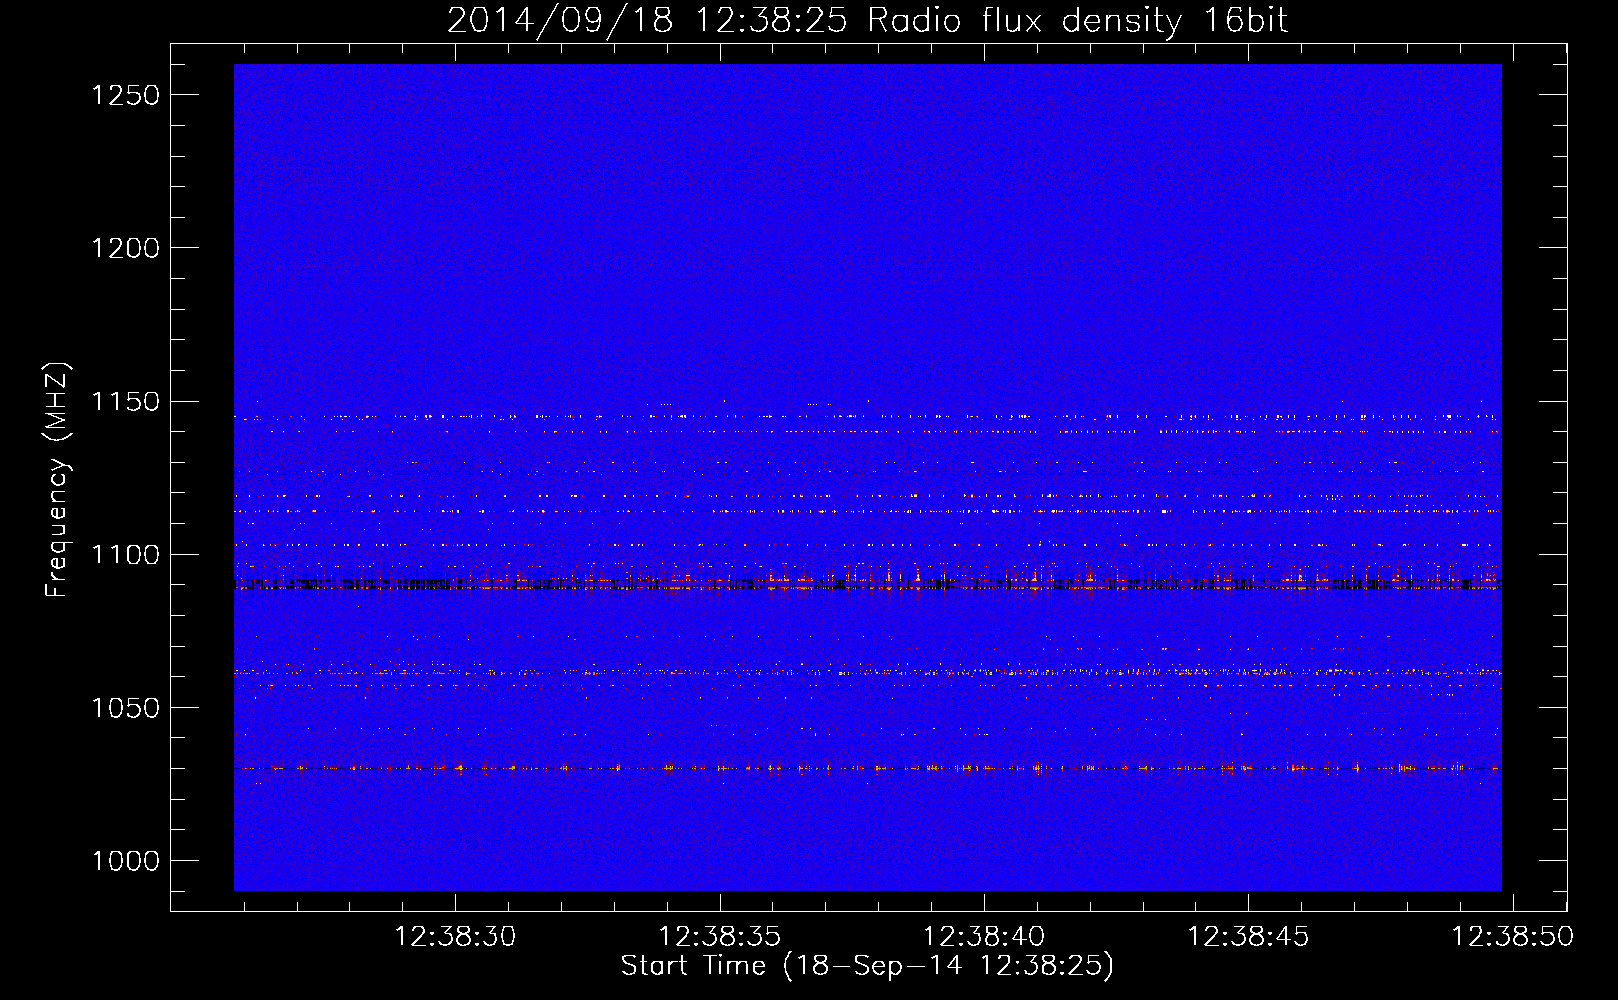Click the plot title '2014/09/18 12:38:25 Radio flux density 16bit'
1618x1000 pixels.
point(867,20)
